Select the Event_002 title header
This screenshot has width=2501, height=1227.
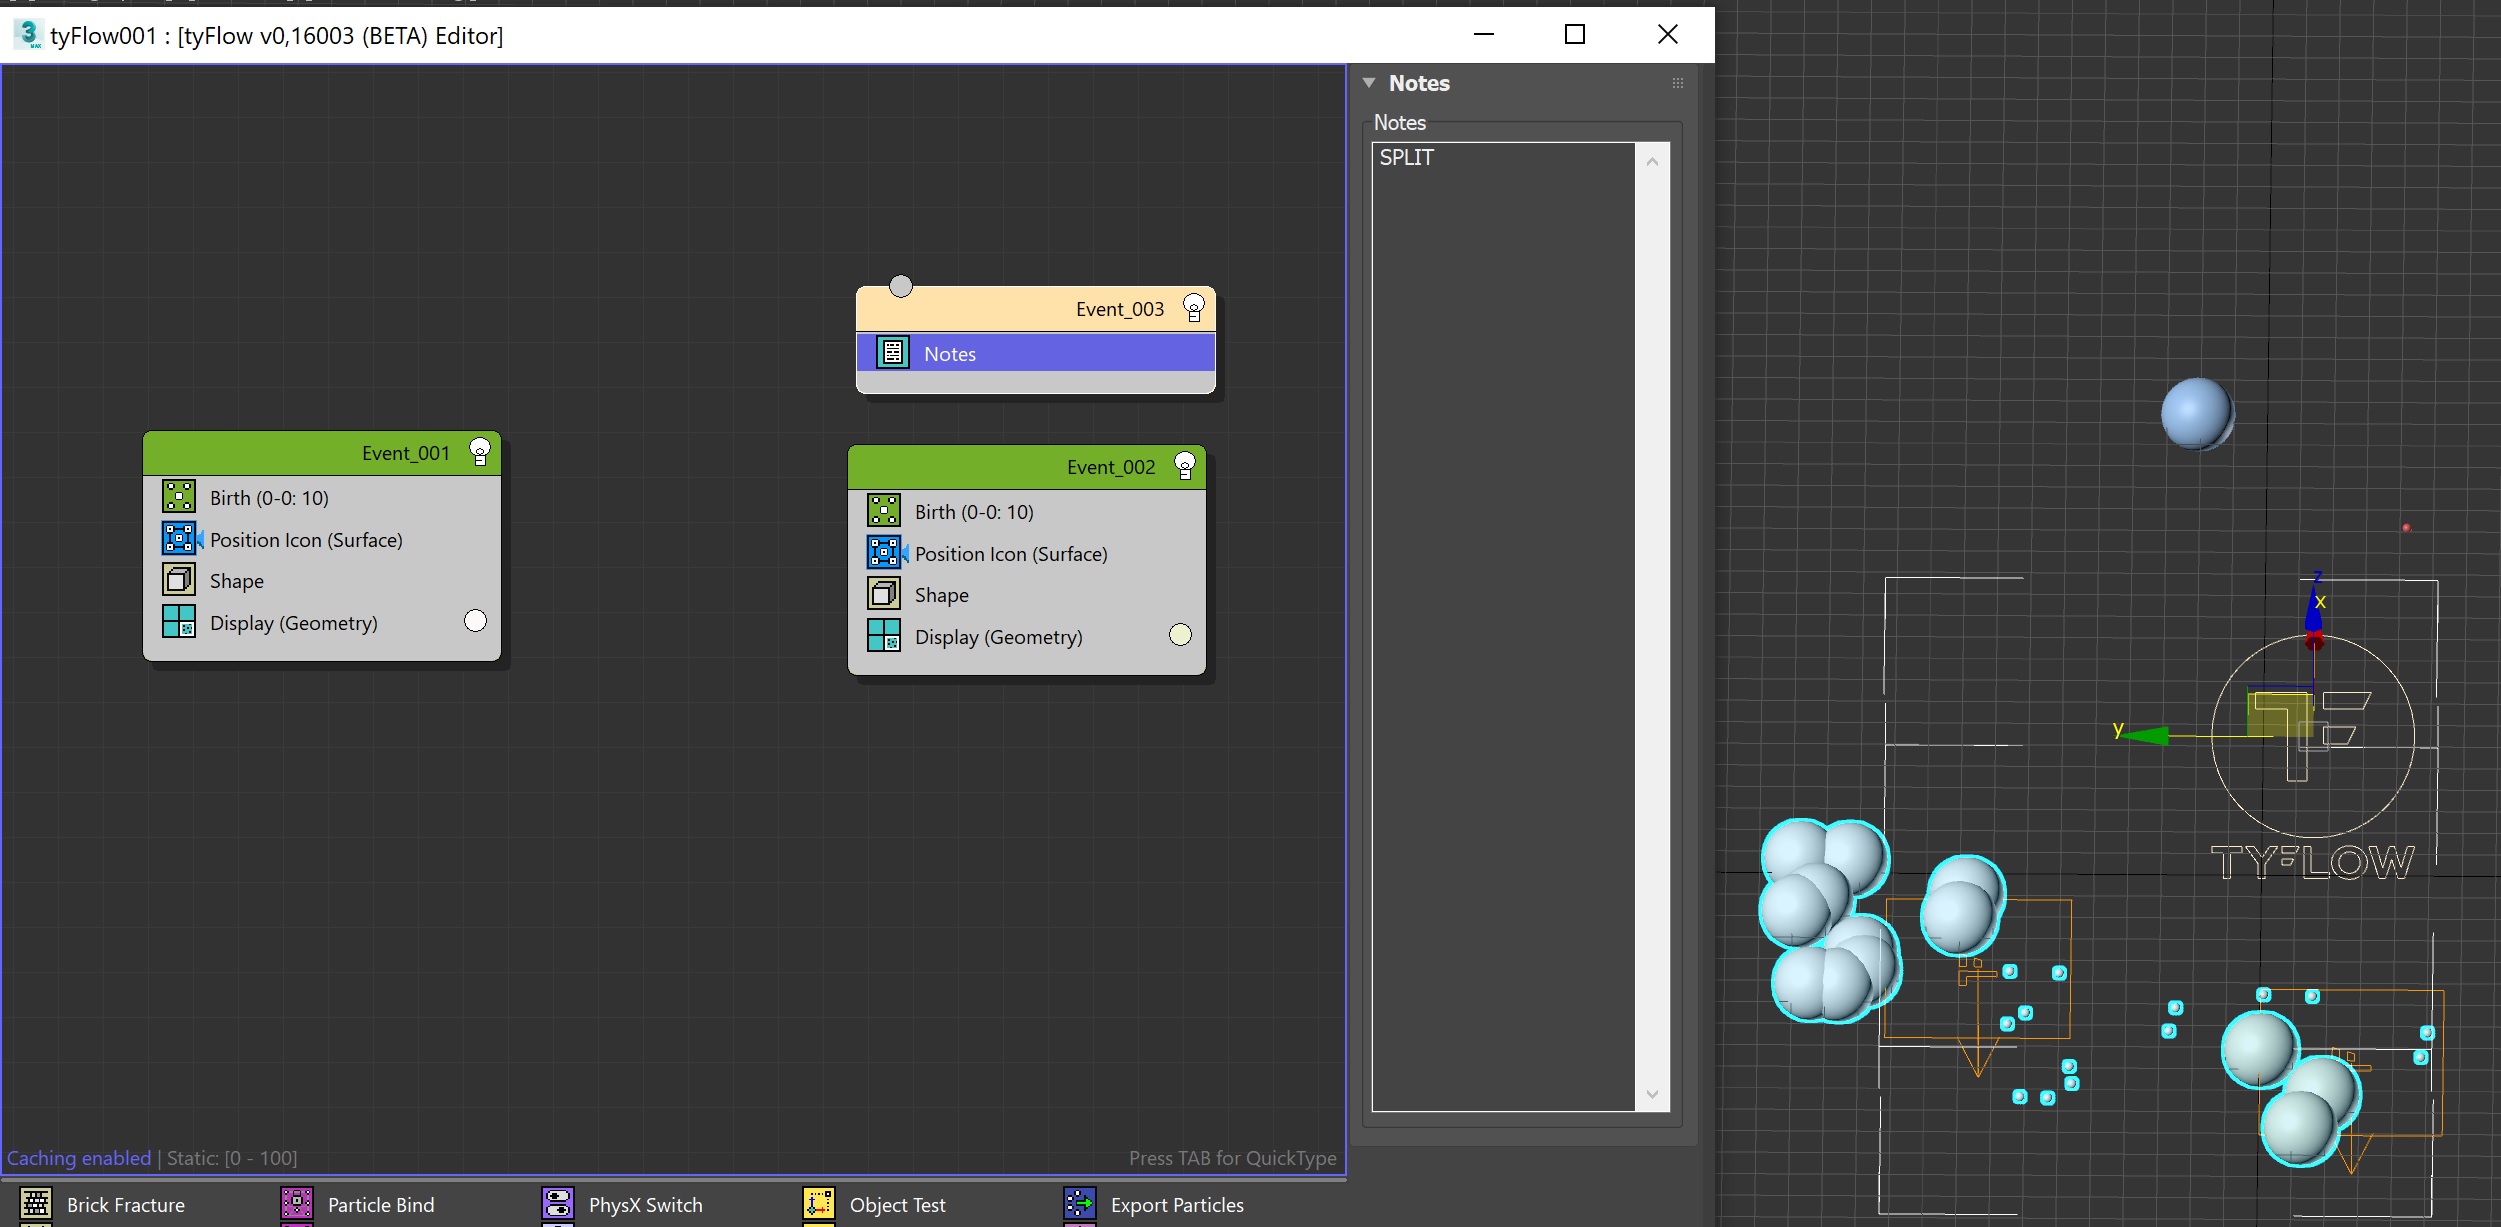pos(1026,467)
